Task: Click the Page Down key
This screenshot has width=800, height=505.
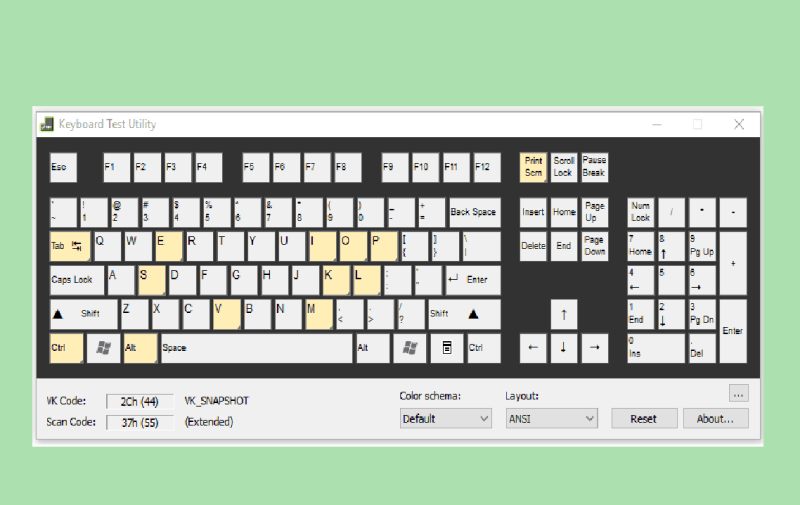Action: (595, 246)
